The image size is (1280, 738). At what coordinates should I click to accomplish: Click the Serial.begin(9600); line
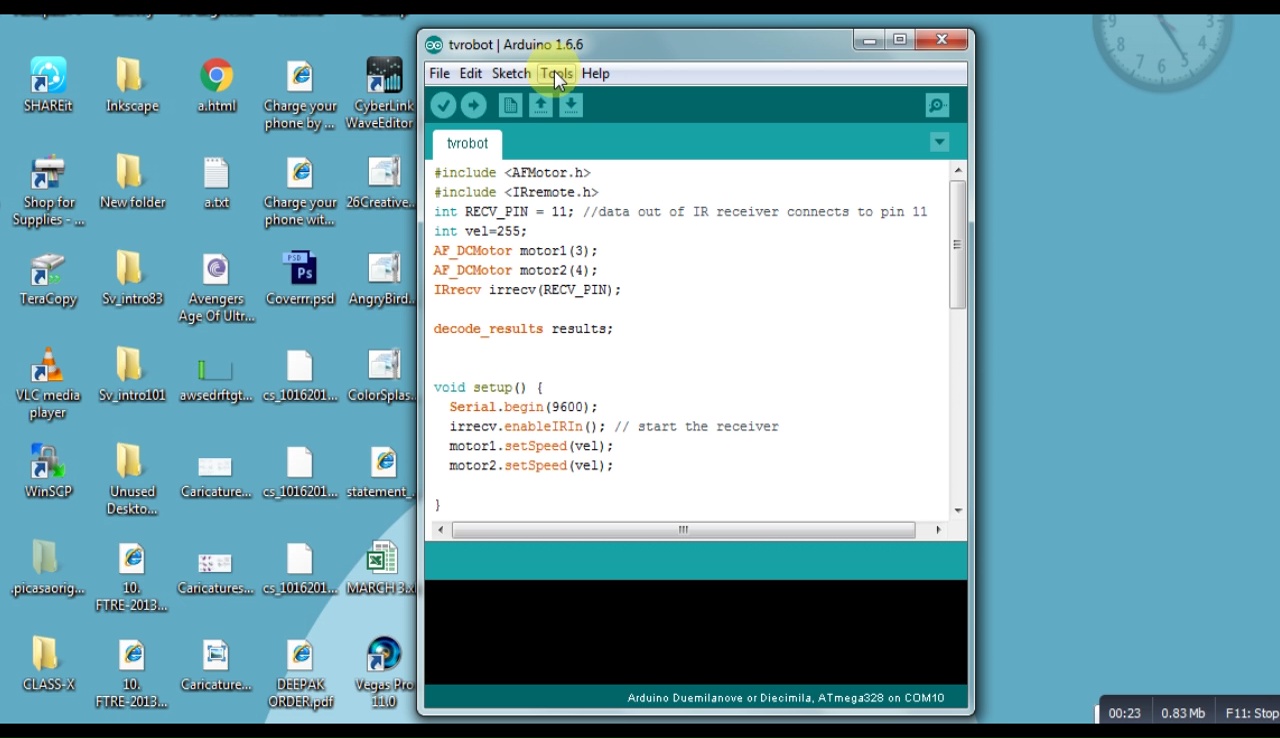click(523, 407)
